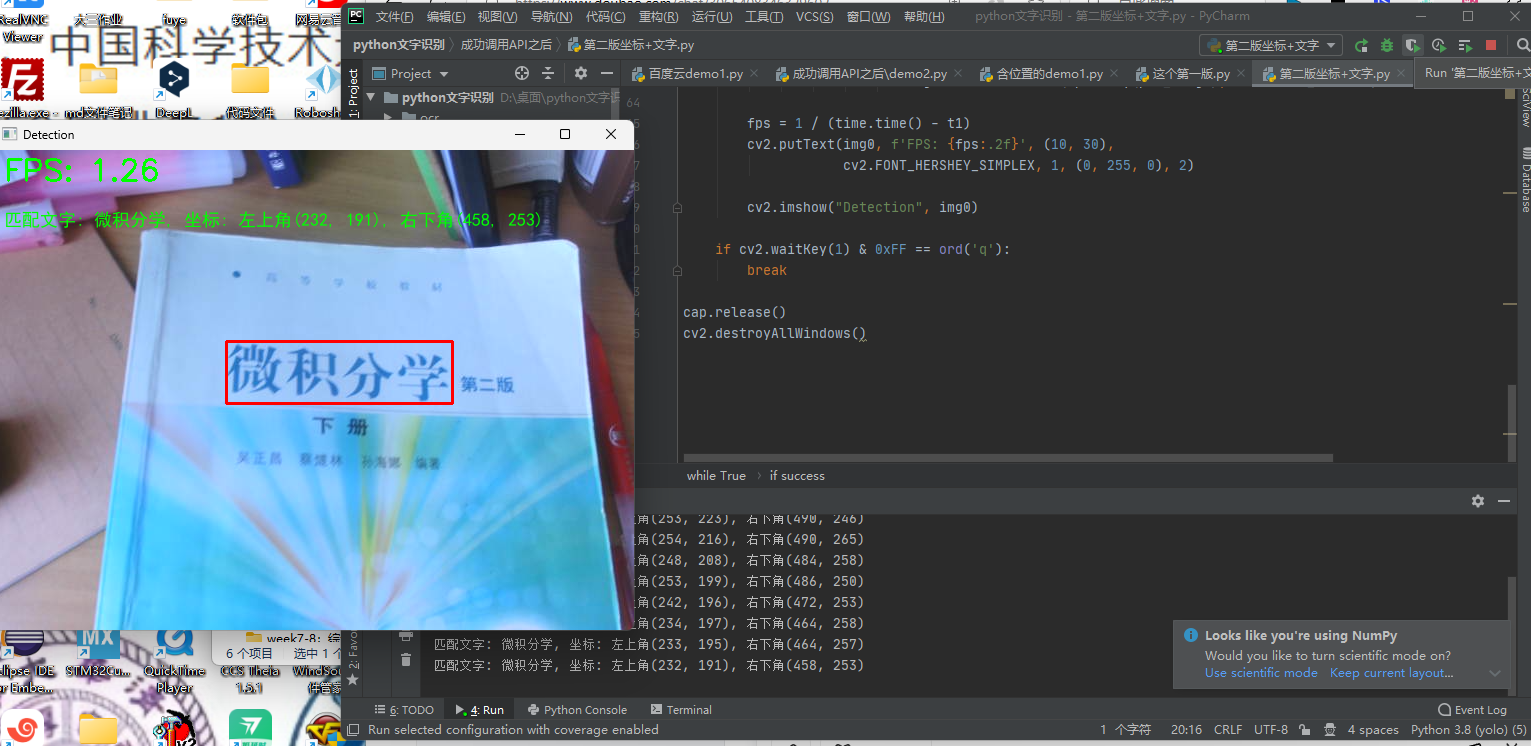The height and width of the screenshot is (746, 1531).
Task: Open the 导航(N) menu
Action: click(552, 16)
